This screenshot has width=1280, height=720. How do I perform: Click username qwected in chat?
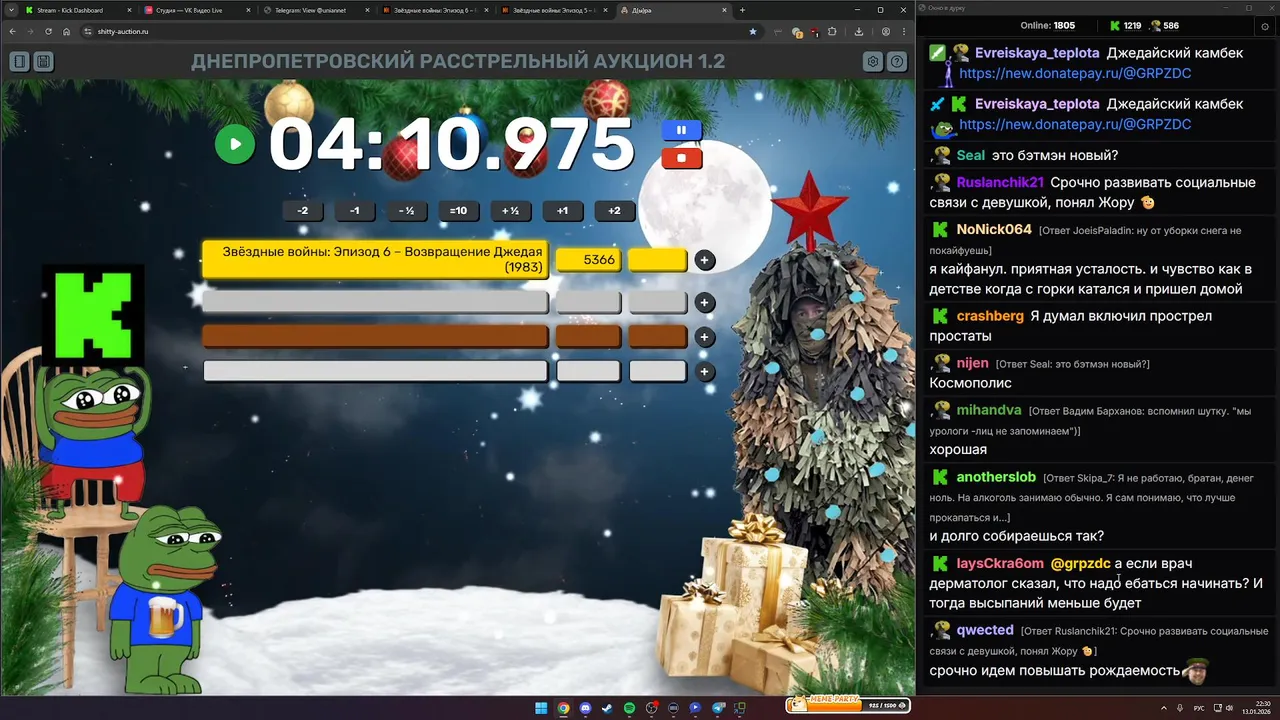tap(985, 630)
